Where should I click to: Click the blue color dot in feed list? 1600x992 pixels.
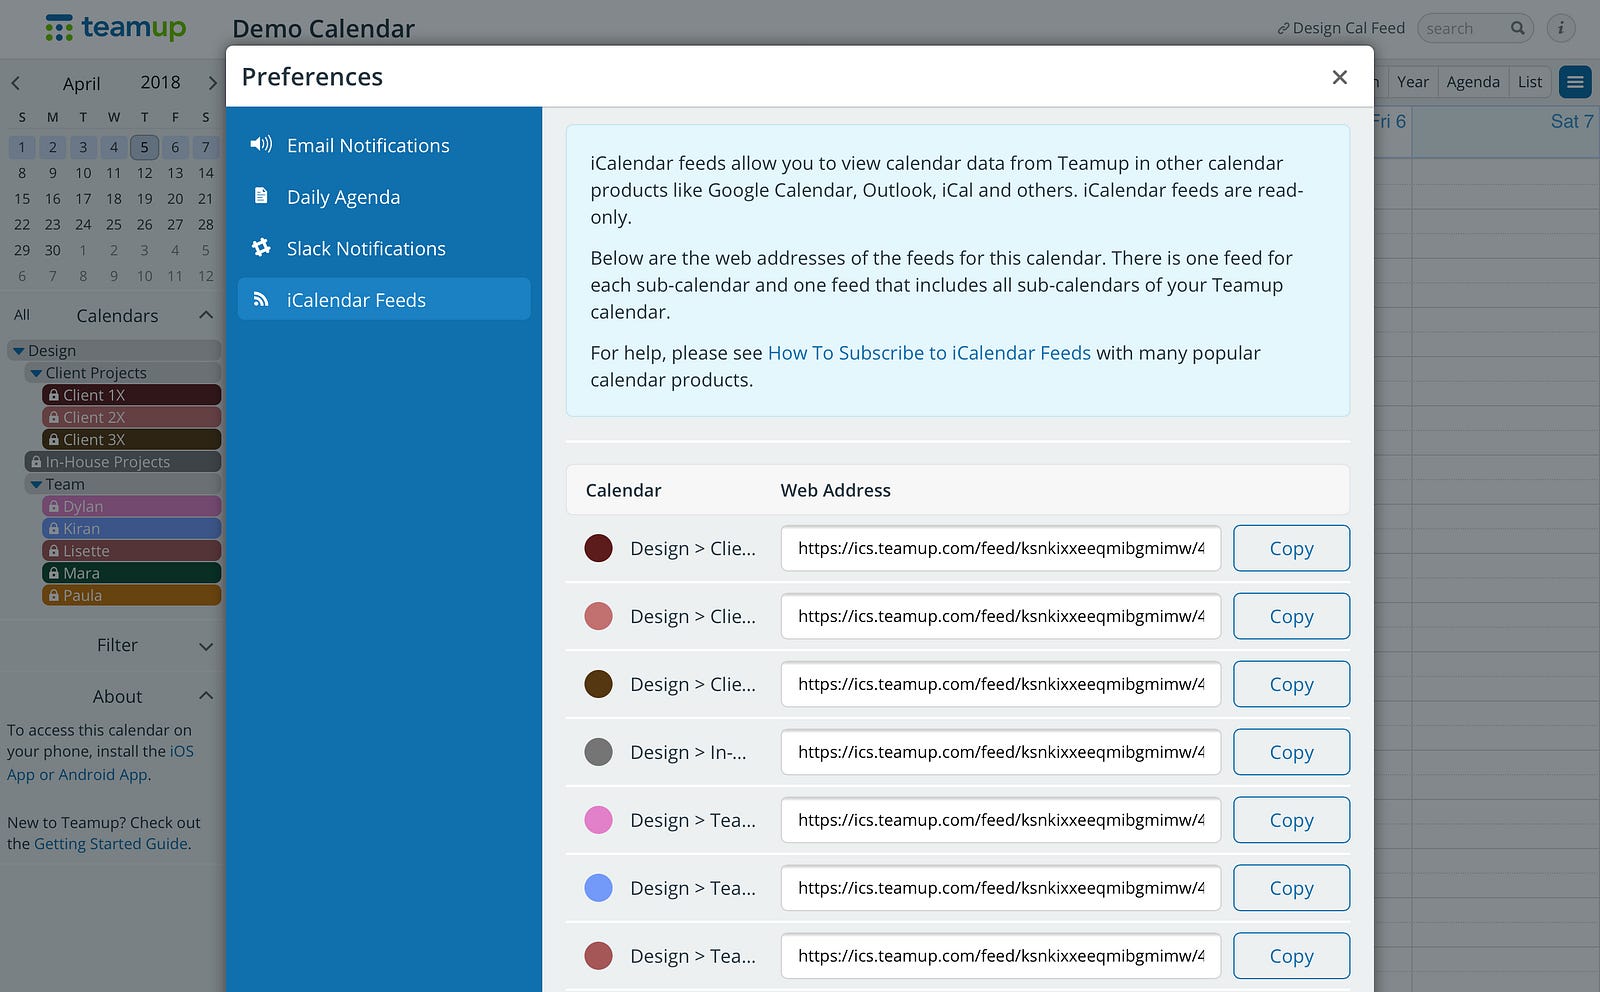[598, 888]
